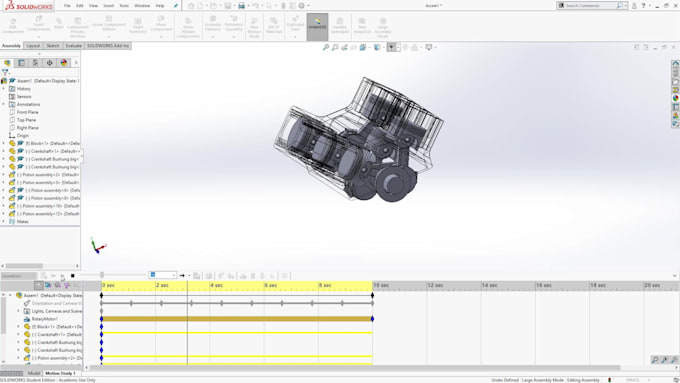Click the Mate ribbon tool
Image resolution: width=680 pixels, height=383 pixels.
pos(59,23)
